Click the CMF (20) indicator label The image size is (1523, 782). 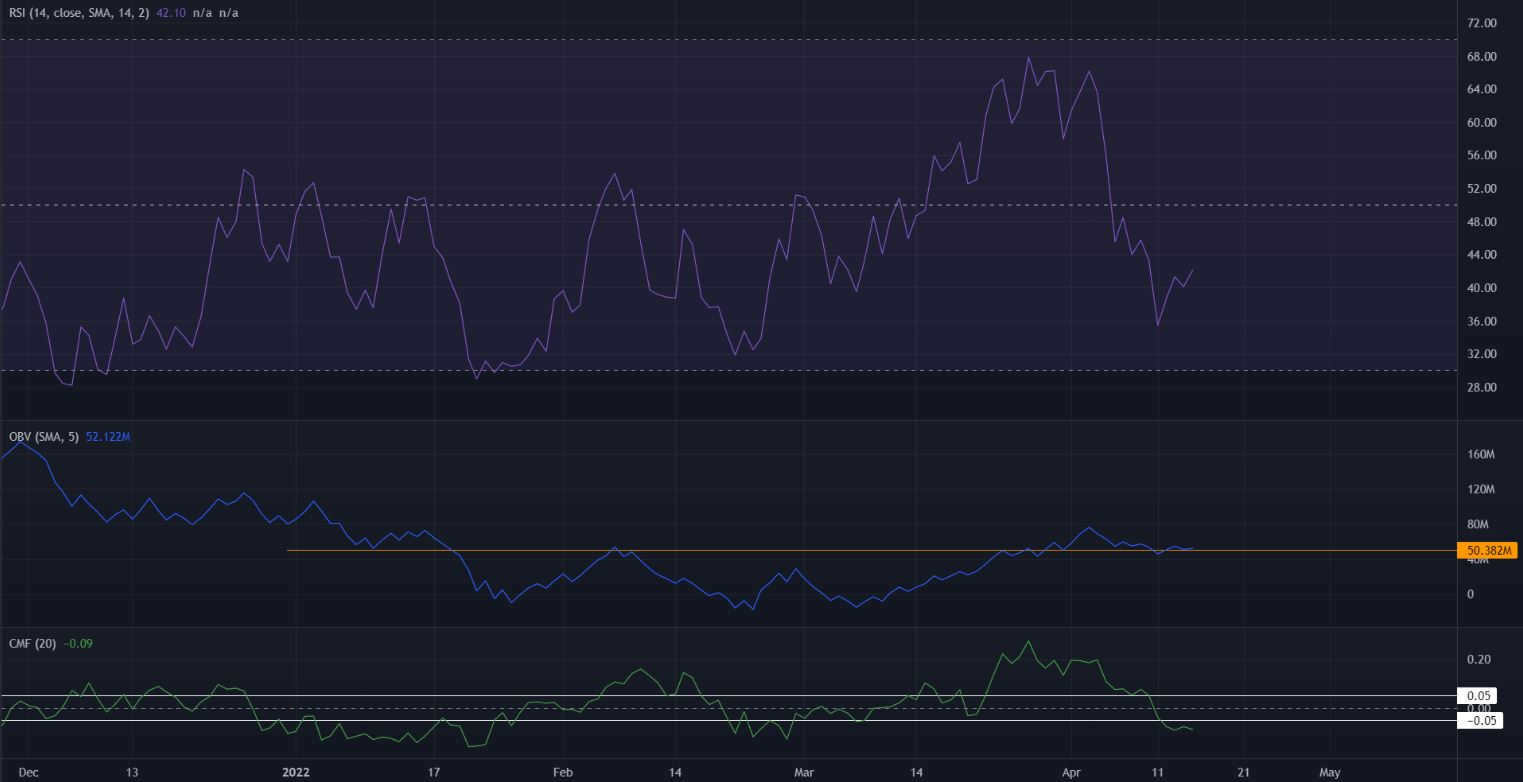click(x=29, y=643)
